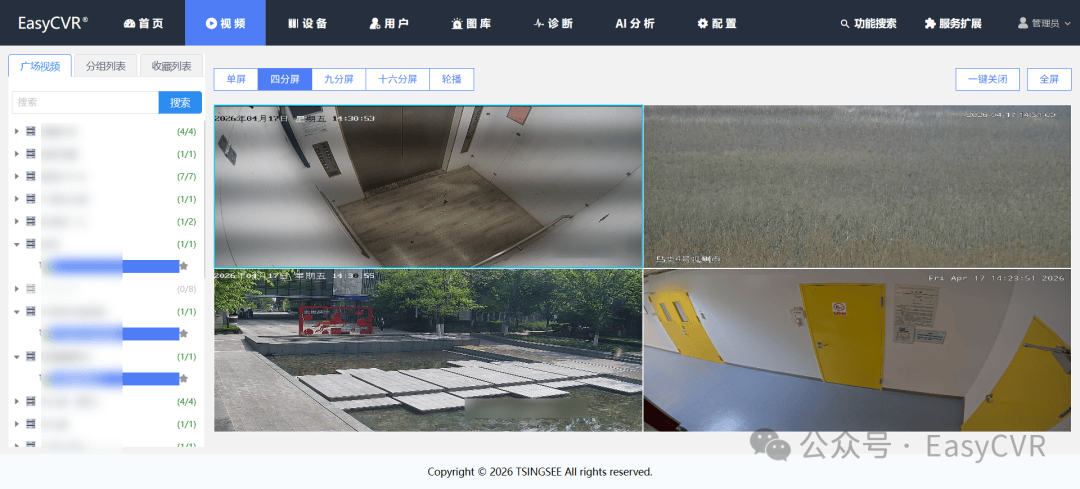Select the 十六分屏 sixteen-screen layout
1080x489 pixels.
[397, 79]
